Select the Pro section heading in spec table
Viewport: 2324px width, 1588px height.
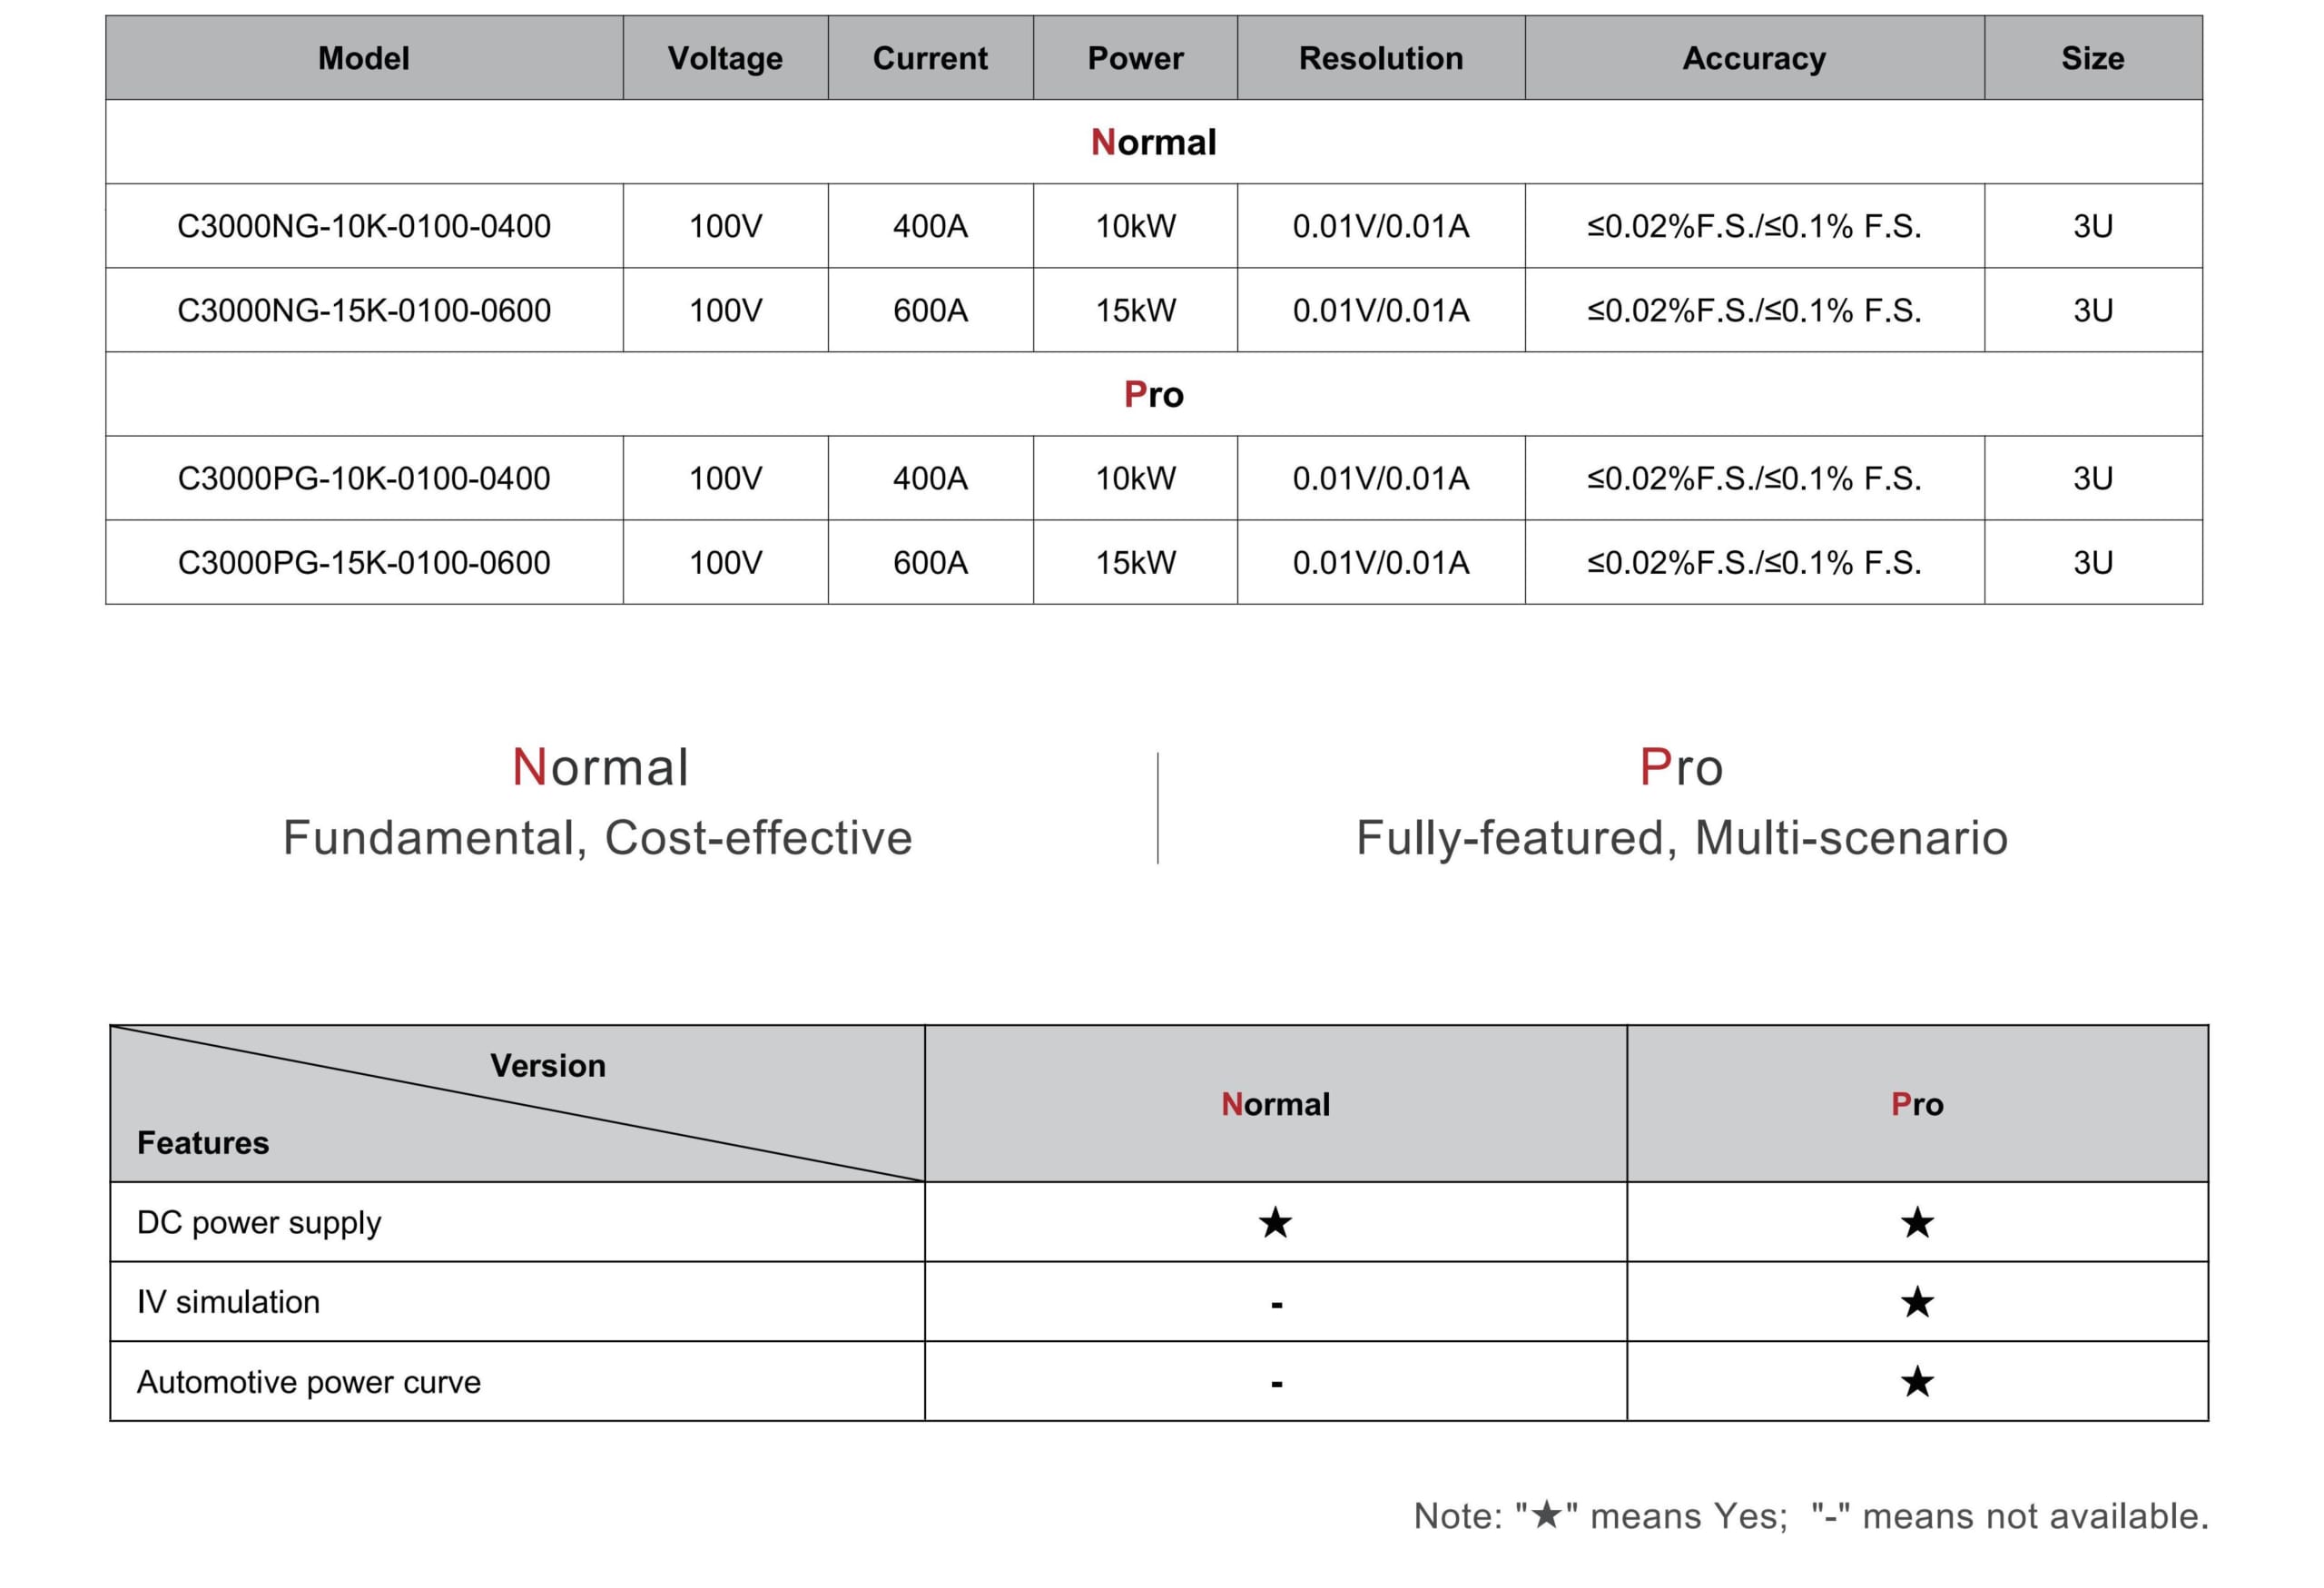click(1153, 394)
